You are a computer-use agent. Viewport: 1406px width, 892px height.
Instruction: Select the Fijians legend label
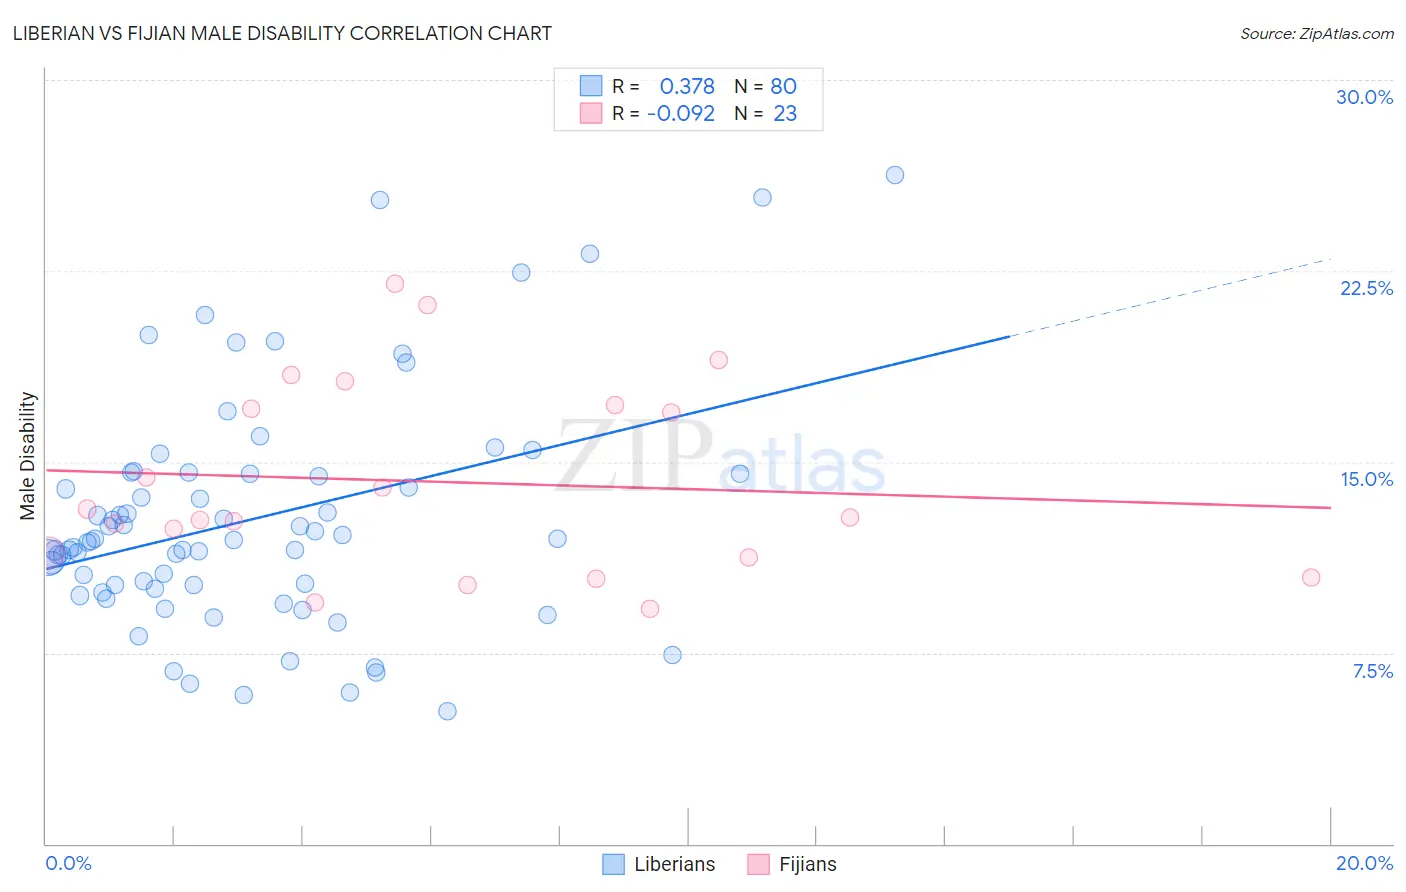[x=808, y=864]
